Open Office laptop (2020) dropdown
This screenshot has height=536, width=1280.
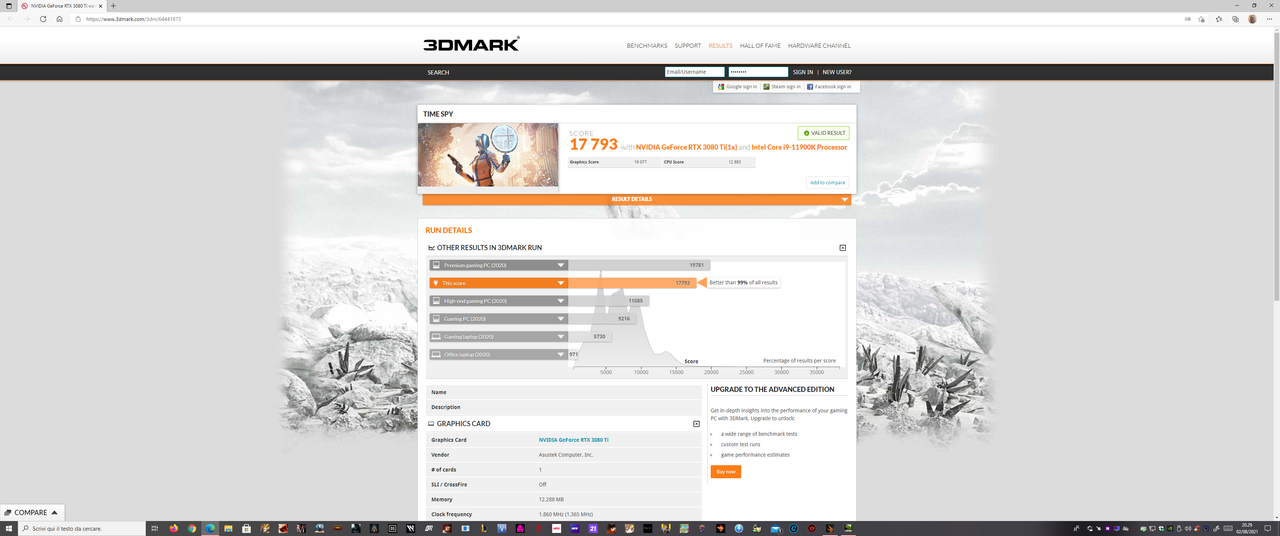(x=561, y=355)
